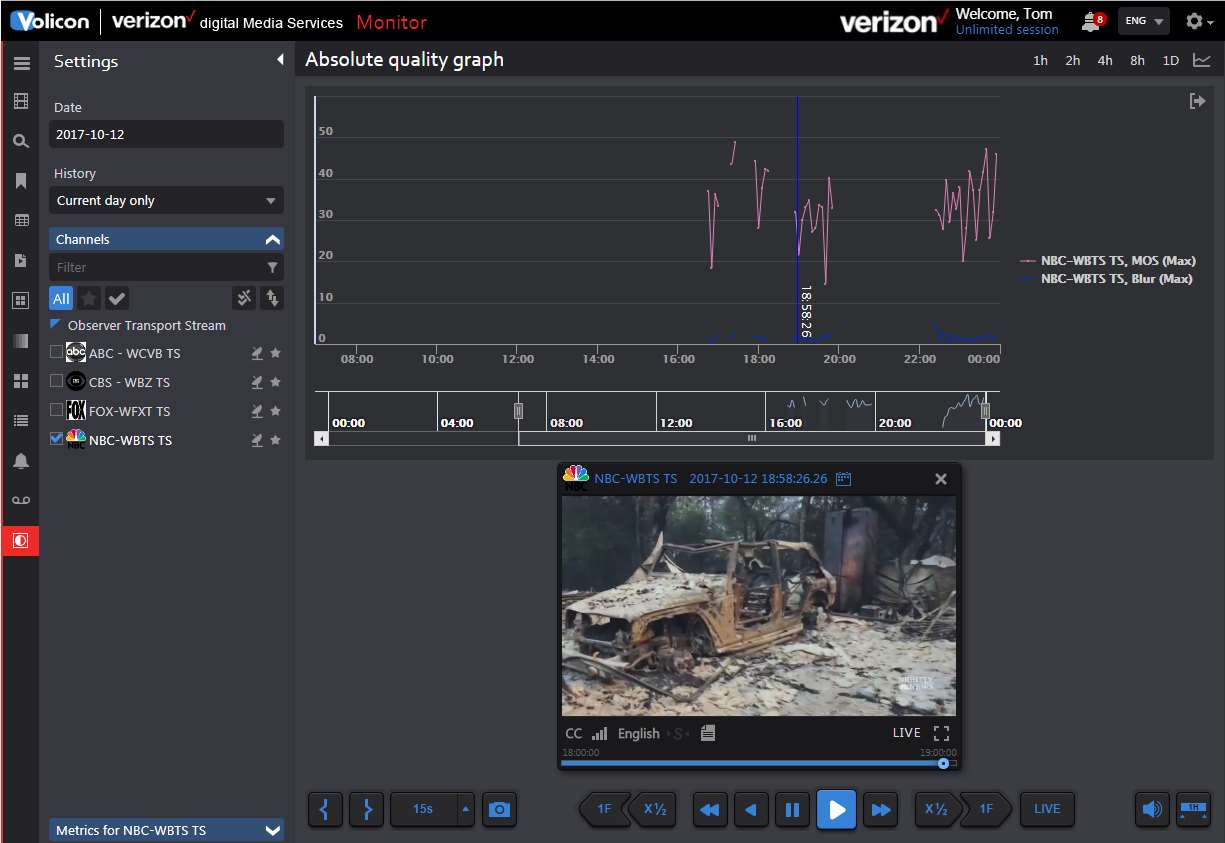The width and height of the screenshot is (1225, 843).
Task: Select the 8h time range
Action: tap(1138, 61)
